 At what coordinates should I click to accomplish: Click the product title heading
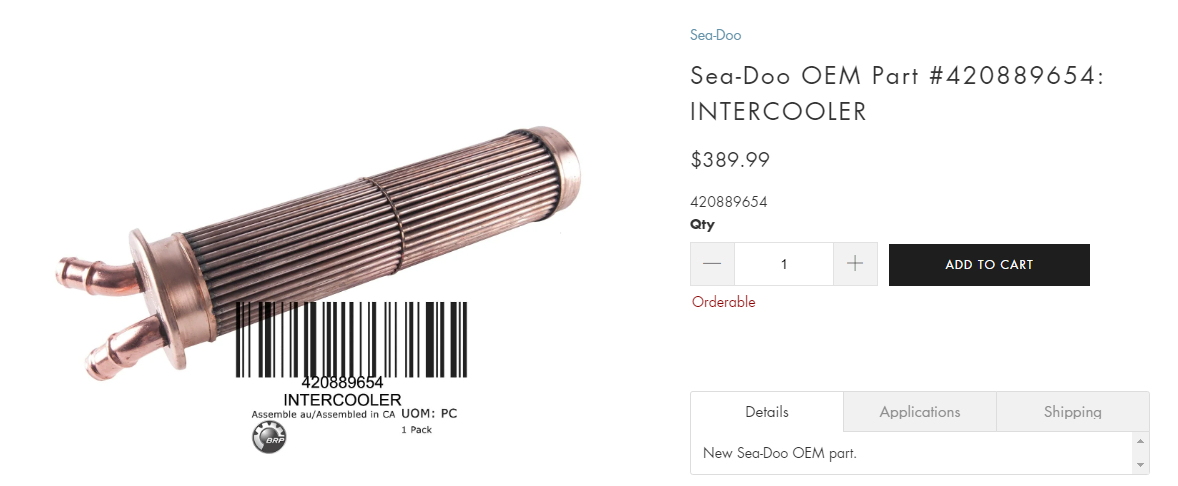point(896,93)
